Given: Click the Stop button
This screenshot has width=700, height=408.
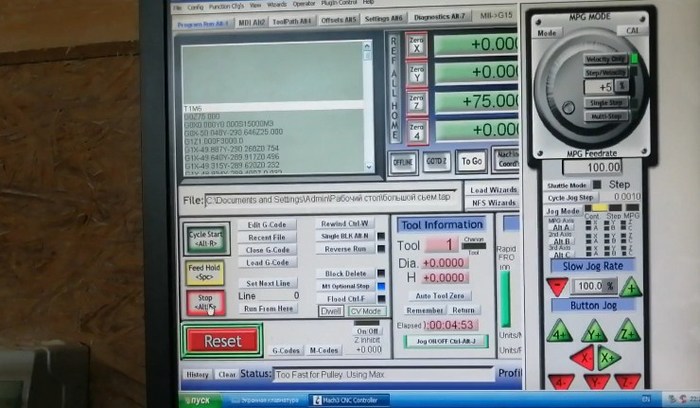Looking at the screenshot, I should [205, 302].
